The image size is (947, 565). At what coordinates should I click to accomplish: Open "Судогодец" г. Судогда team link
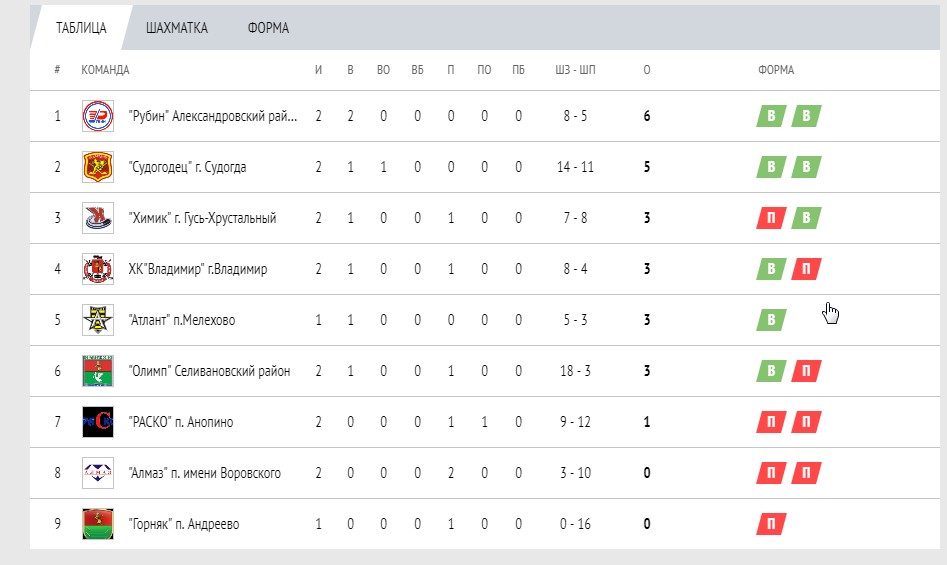pyautogui.click(x=187, y=167)
